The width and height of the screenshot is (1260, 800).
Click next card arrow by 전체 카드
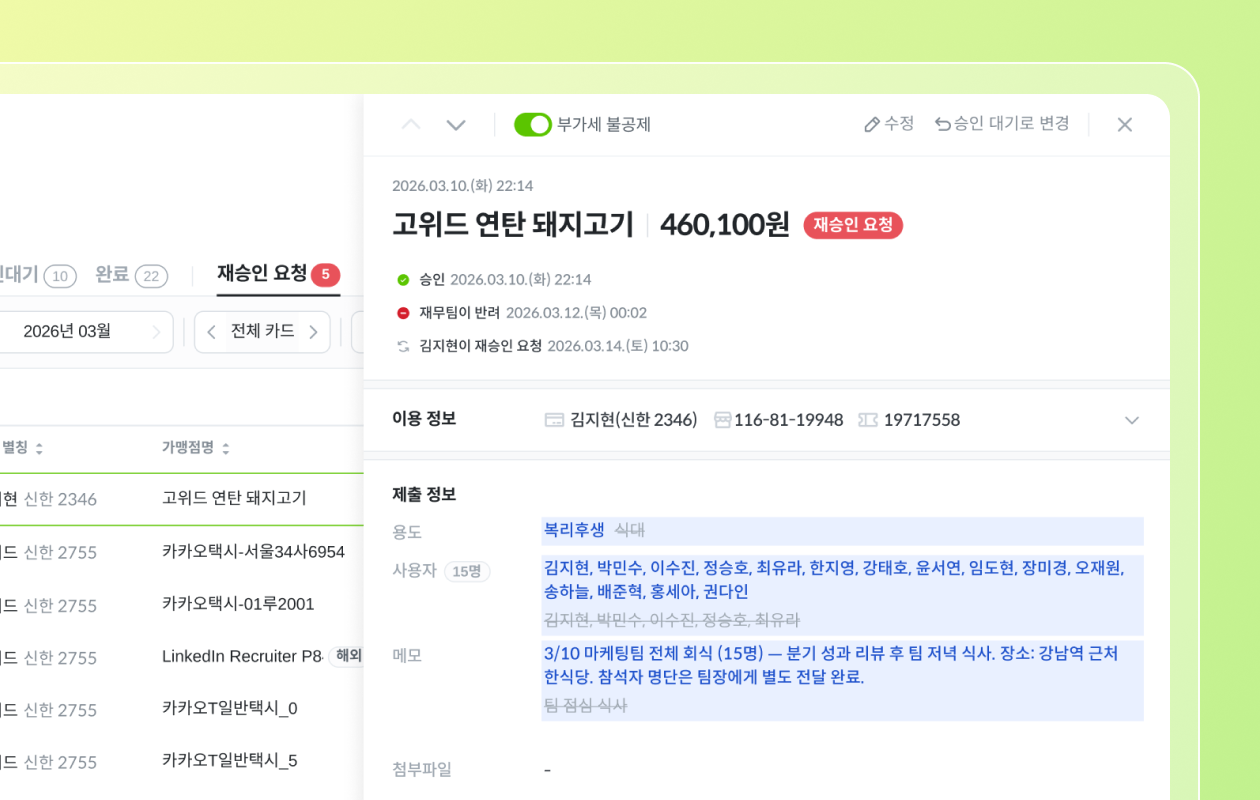tap(313, 332)
